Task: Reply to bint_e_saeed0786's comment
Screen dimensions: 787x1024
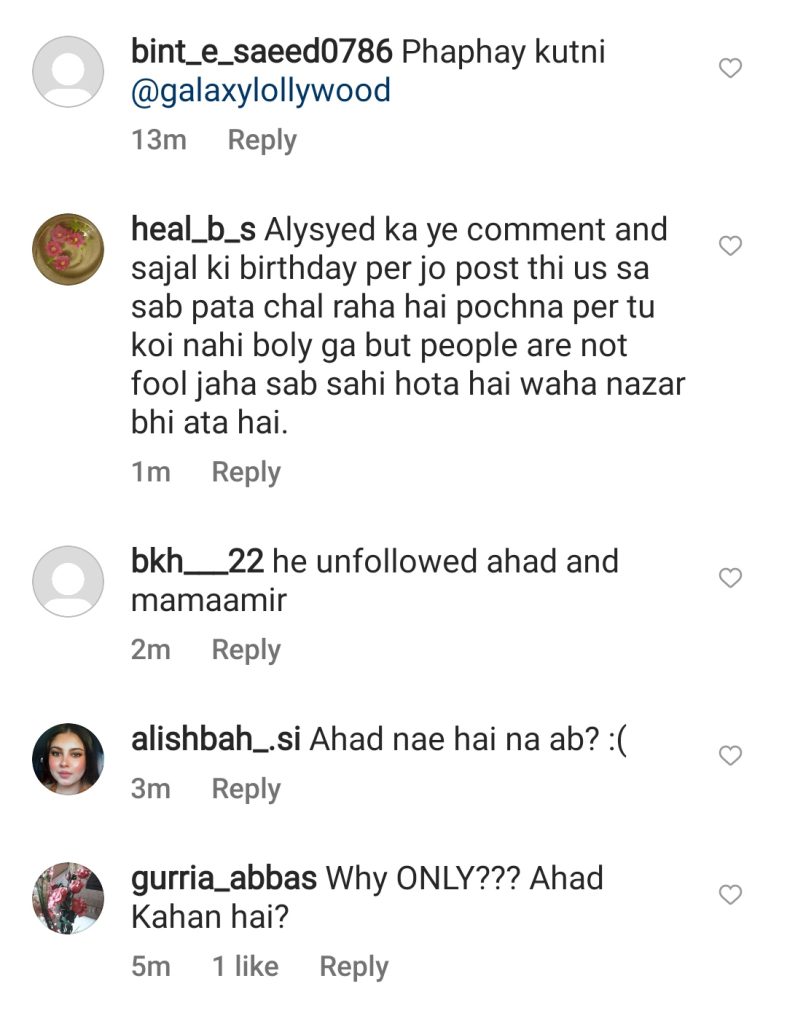Action: click(x=262, y=140)
